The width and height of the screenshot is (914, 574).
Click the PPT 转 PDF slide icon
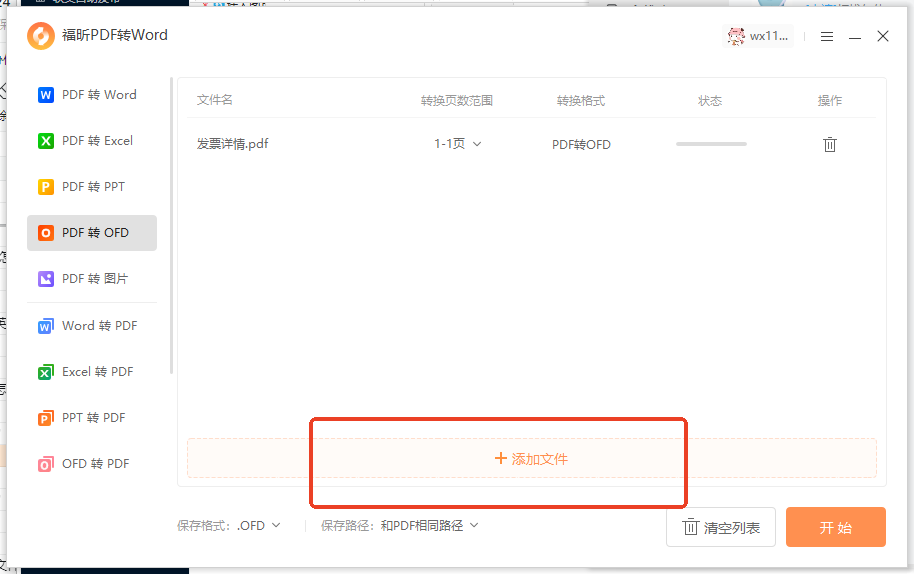point(45,418)
